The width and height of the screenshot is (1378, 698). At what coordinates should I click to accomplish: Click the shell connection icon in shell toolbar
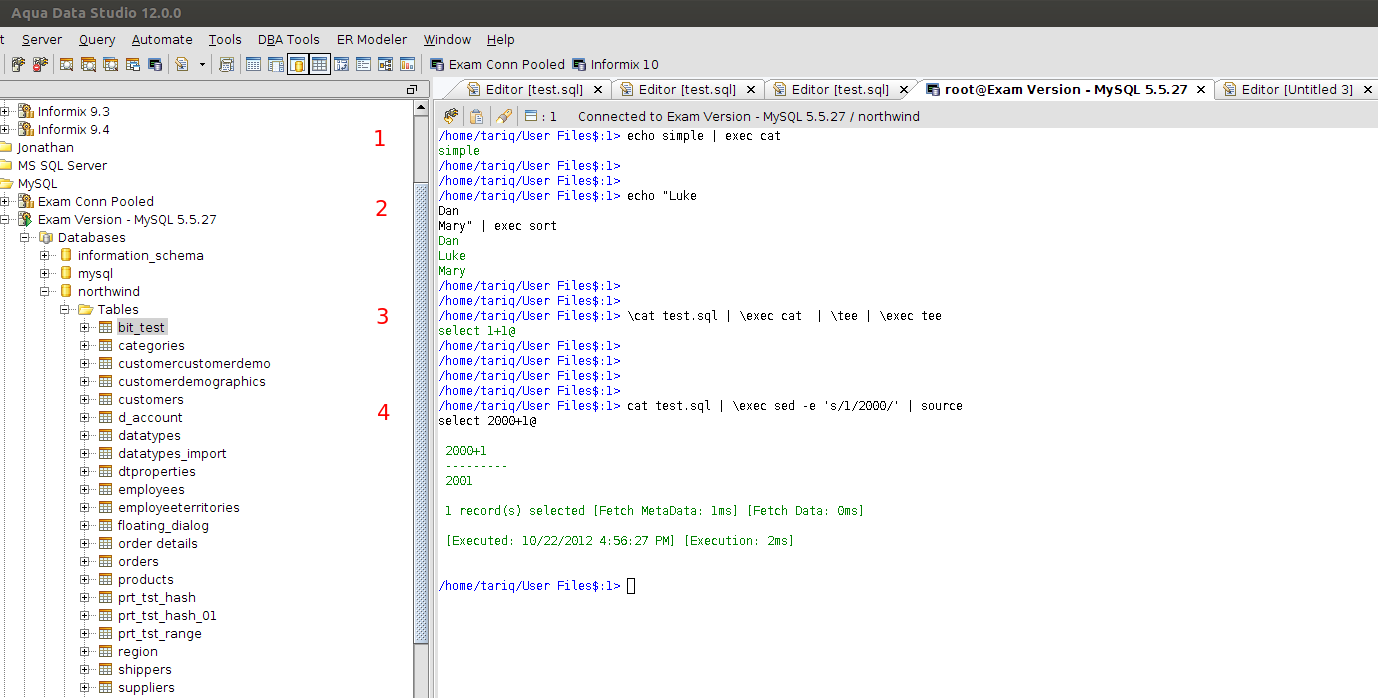coord(451,117)
